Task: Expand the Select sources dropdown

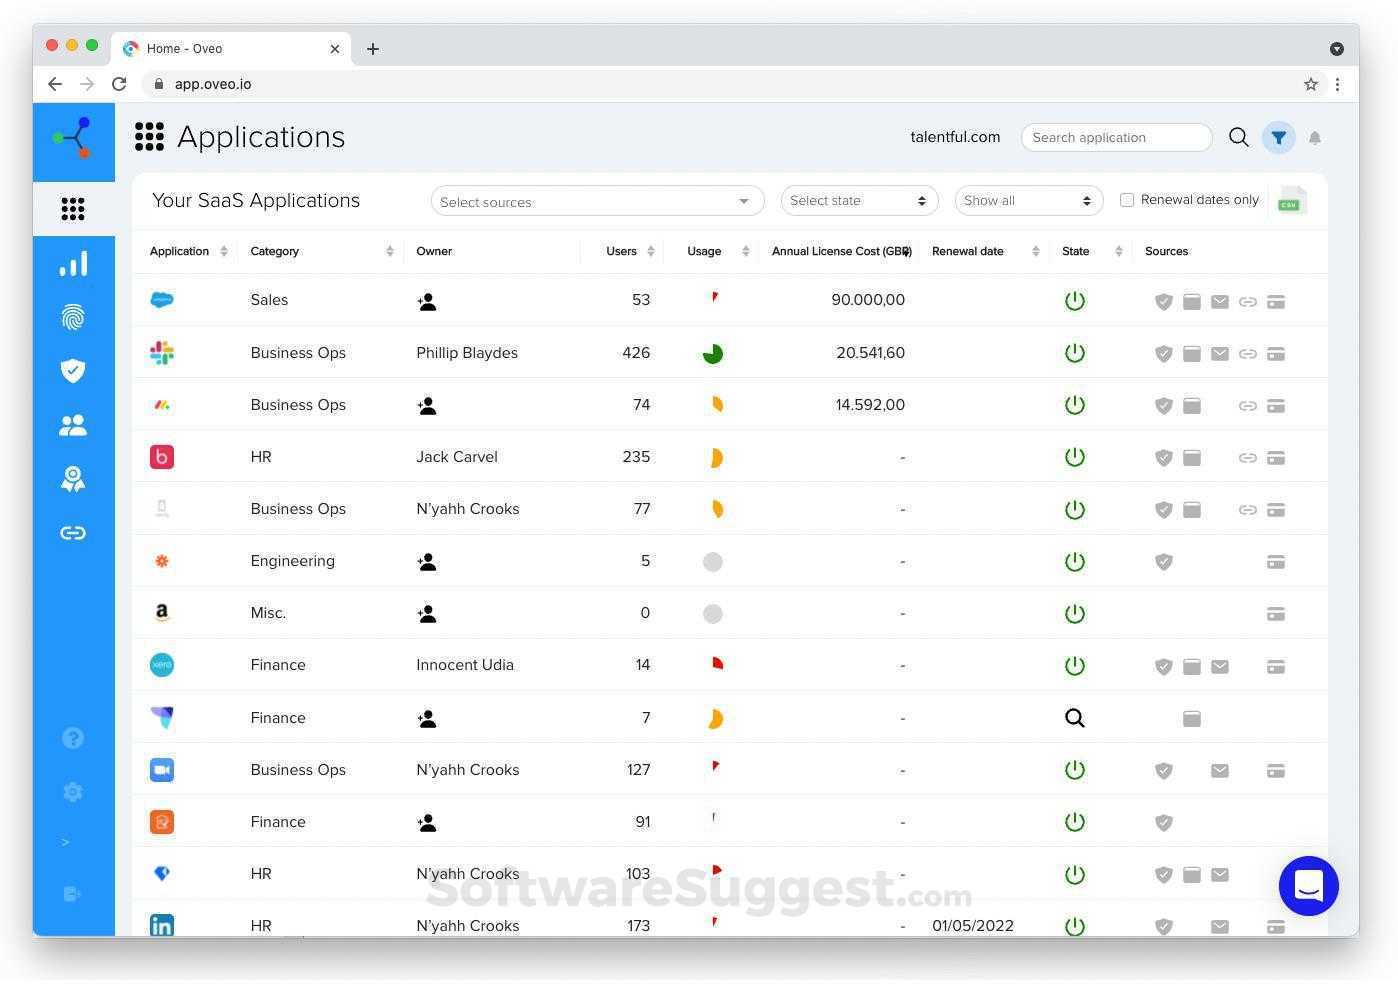Action: [x=597, y=201]
